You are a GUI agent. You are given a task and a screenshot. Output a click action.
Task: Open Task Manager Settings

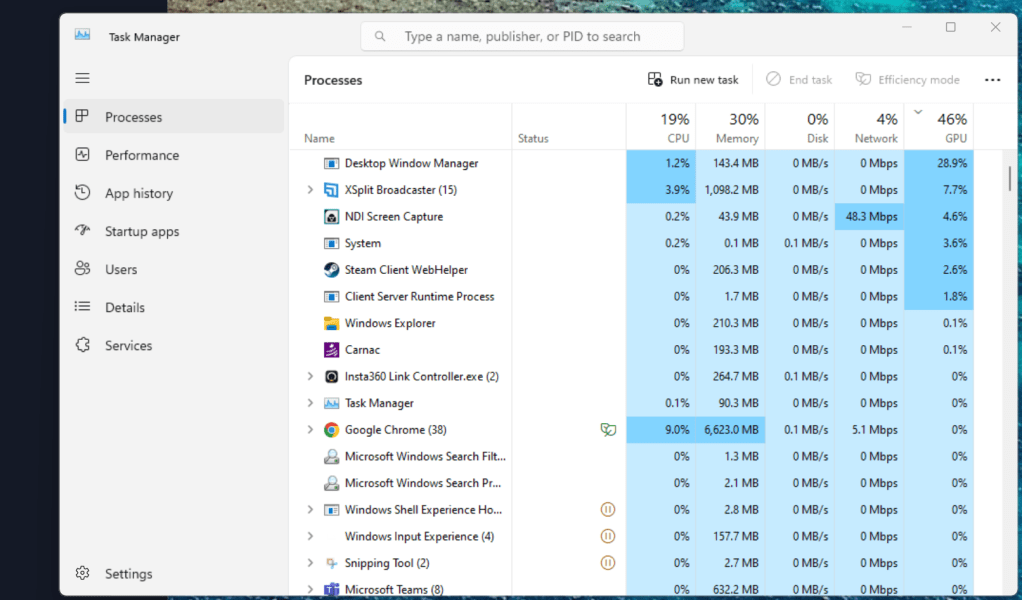coord(174,574)
